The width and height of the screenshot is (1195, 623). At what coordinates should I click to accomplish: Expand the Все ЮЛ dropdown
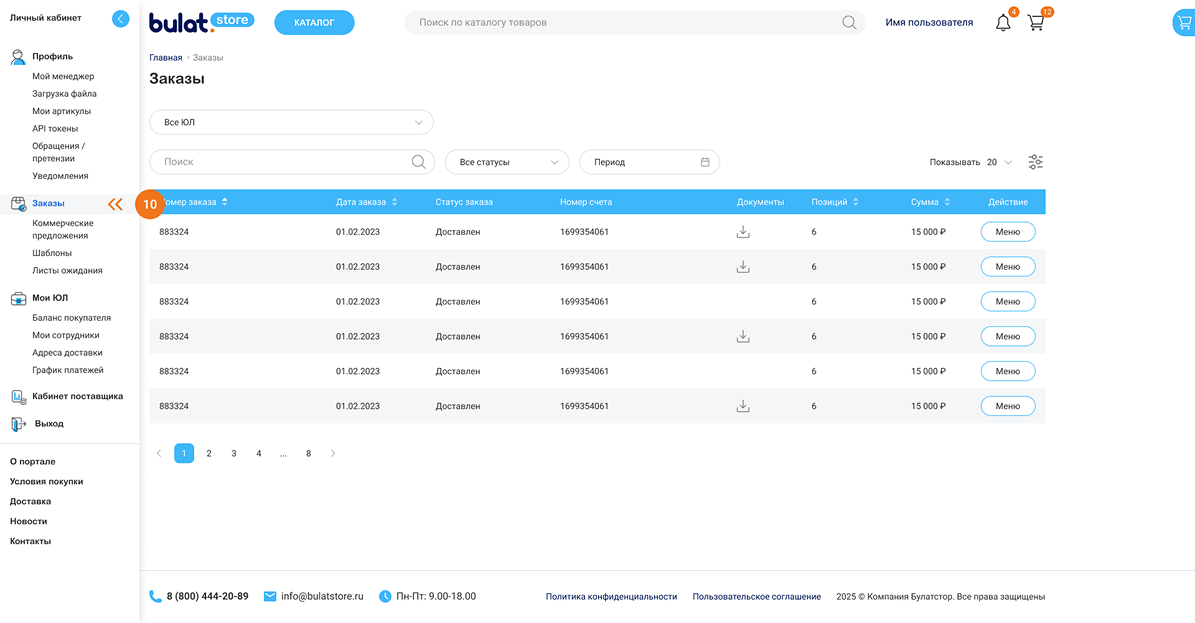pos(291,123)
